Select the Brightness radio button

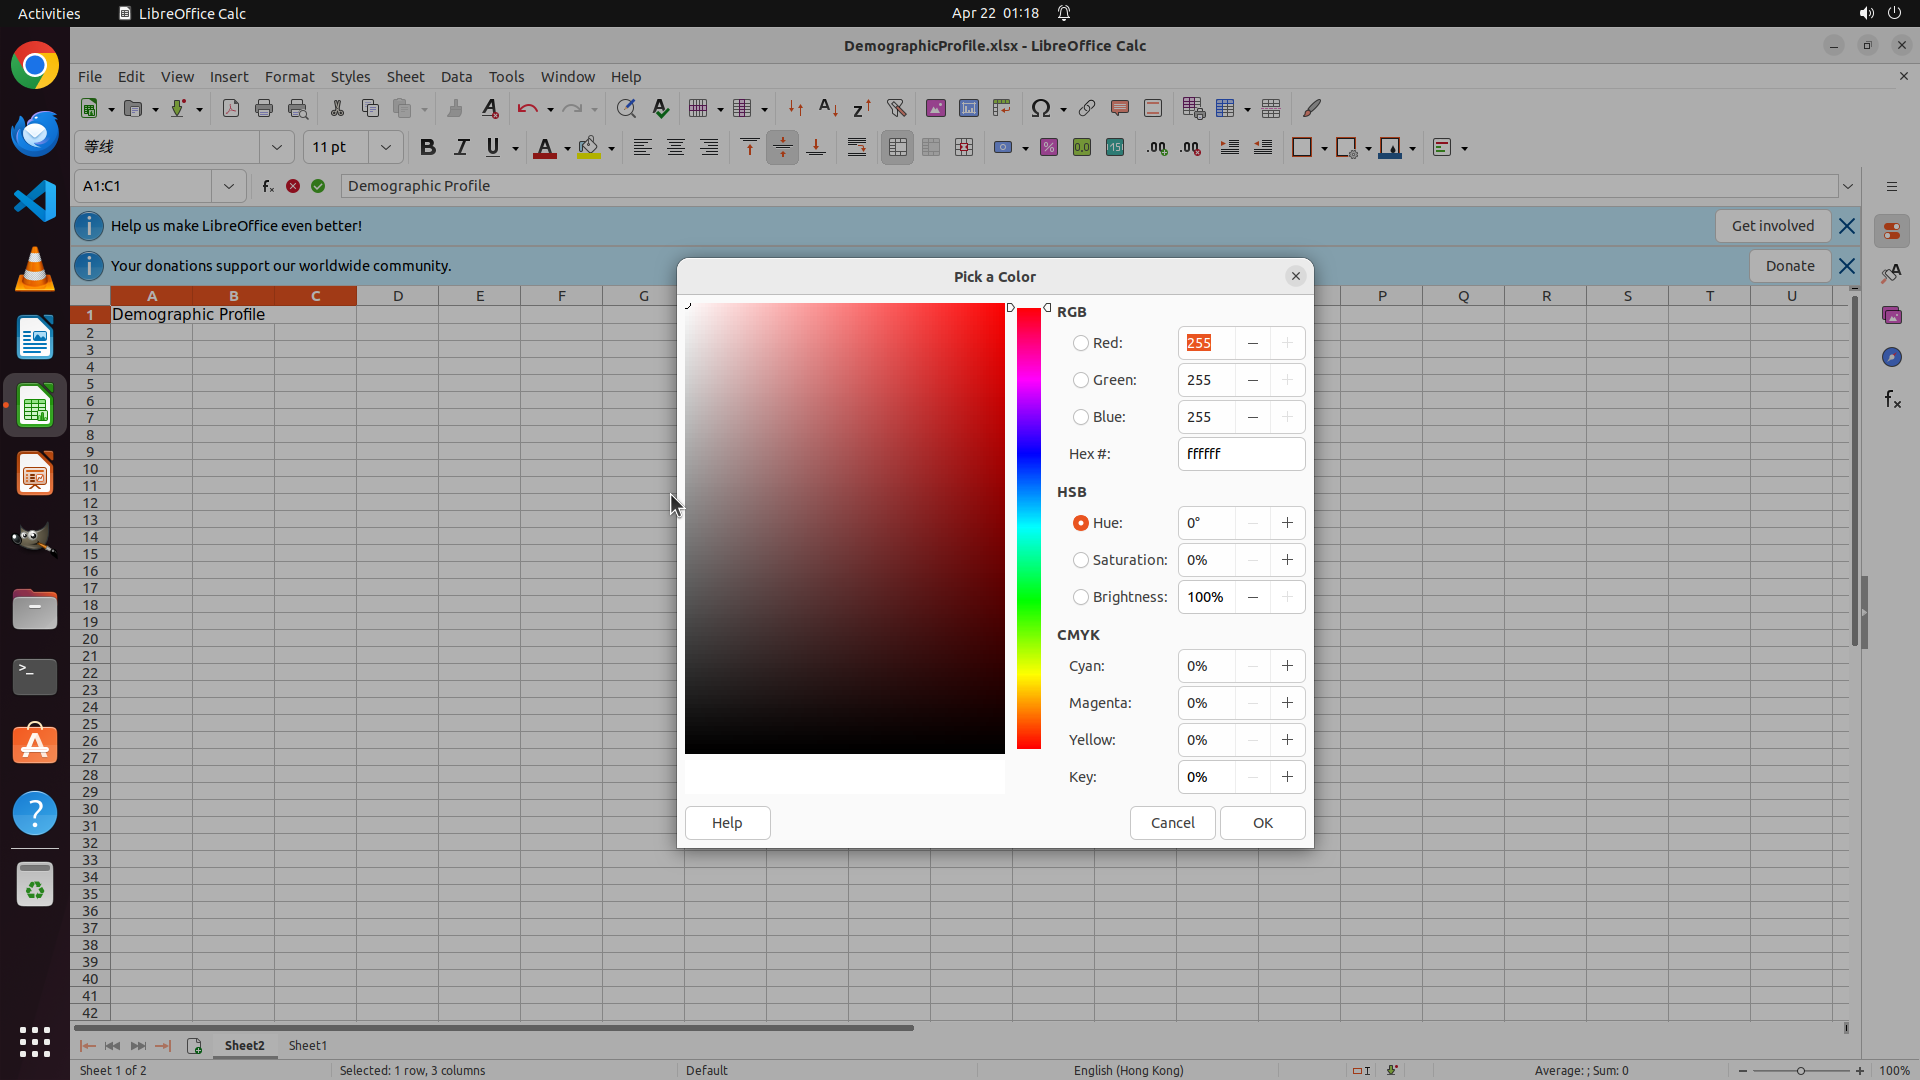point(1081,597)
